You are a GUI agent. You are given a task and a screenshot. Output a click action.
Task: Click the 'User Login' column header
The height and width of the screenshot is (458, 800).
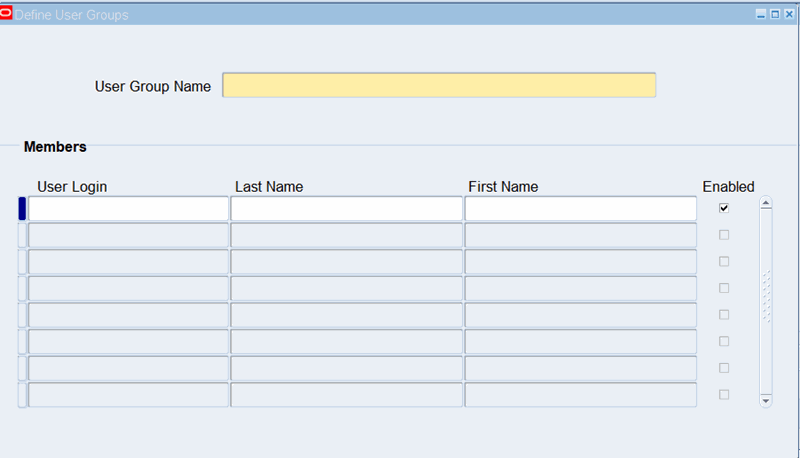[x=72, y=187]
